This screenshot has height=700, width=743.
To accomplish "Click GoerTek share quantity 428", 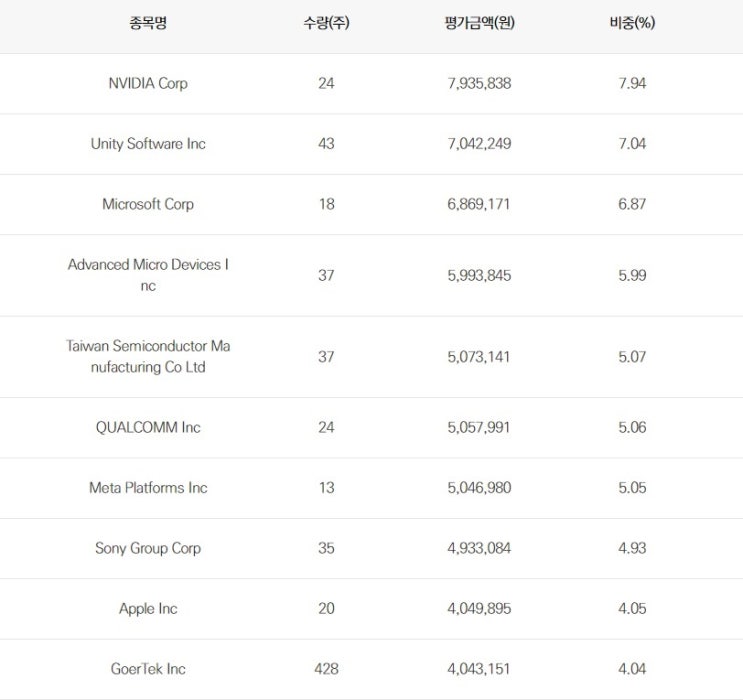I will point(326,669).
